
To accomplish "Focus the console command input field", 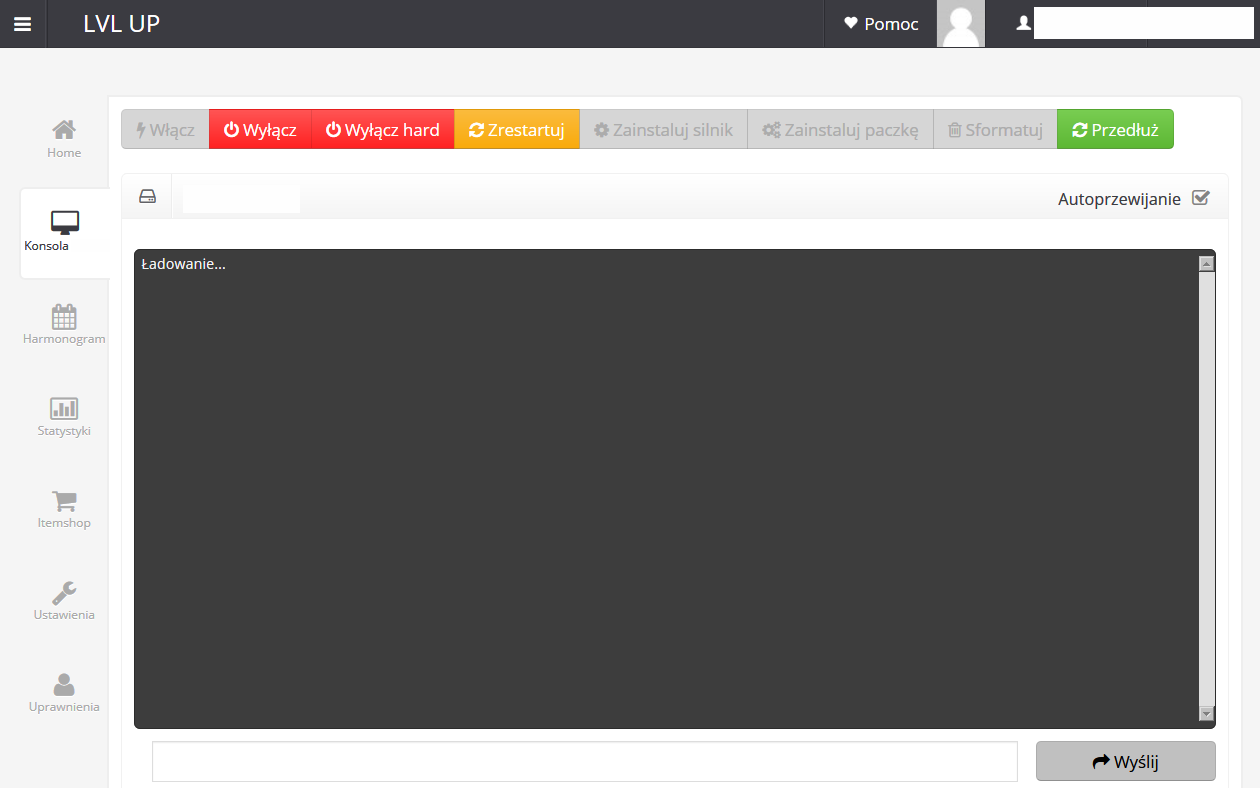I will (584, 762).
